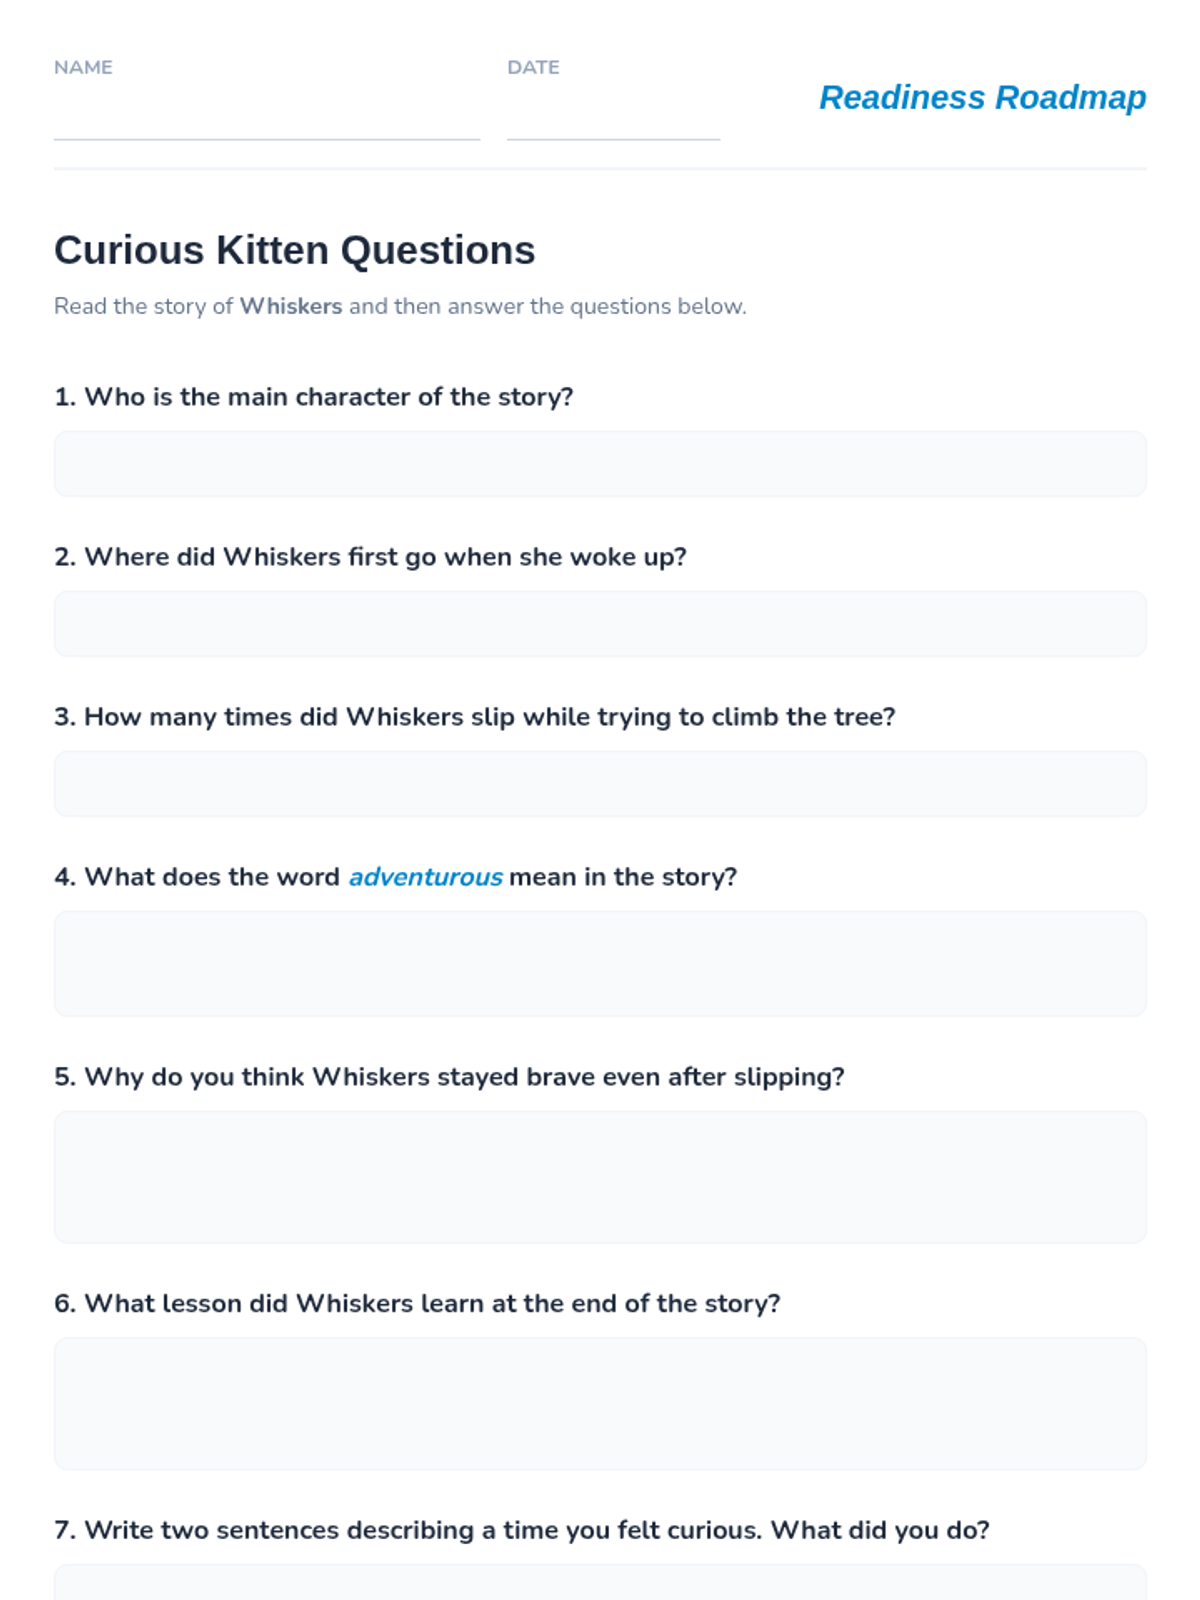Focus answer box for adventurous meaning question

coord(600,964)
